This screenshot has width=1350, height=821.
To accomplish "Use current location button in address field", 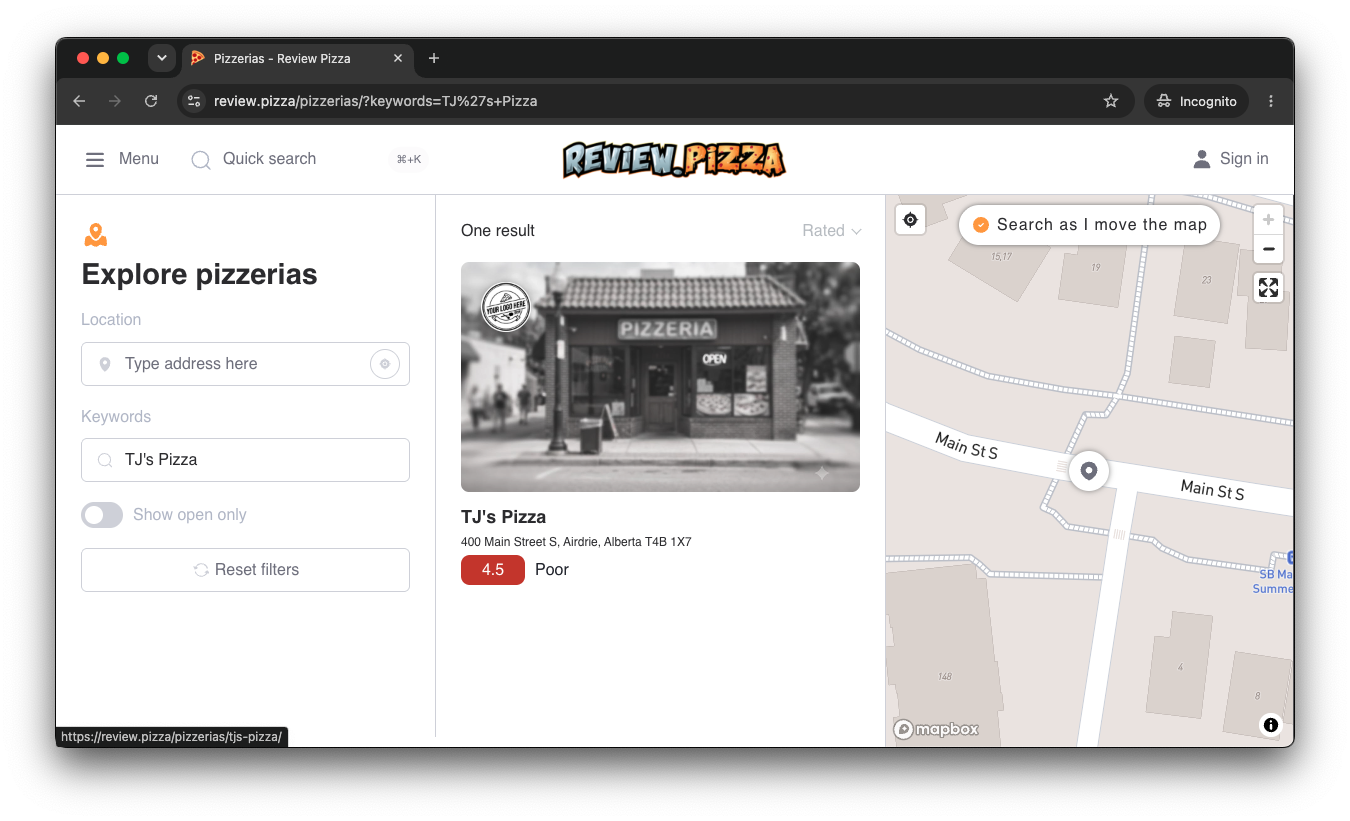I will pyautogui.click(x=385, y=364).
